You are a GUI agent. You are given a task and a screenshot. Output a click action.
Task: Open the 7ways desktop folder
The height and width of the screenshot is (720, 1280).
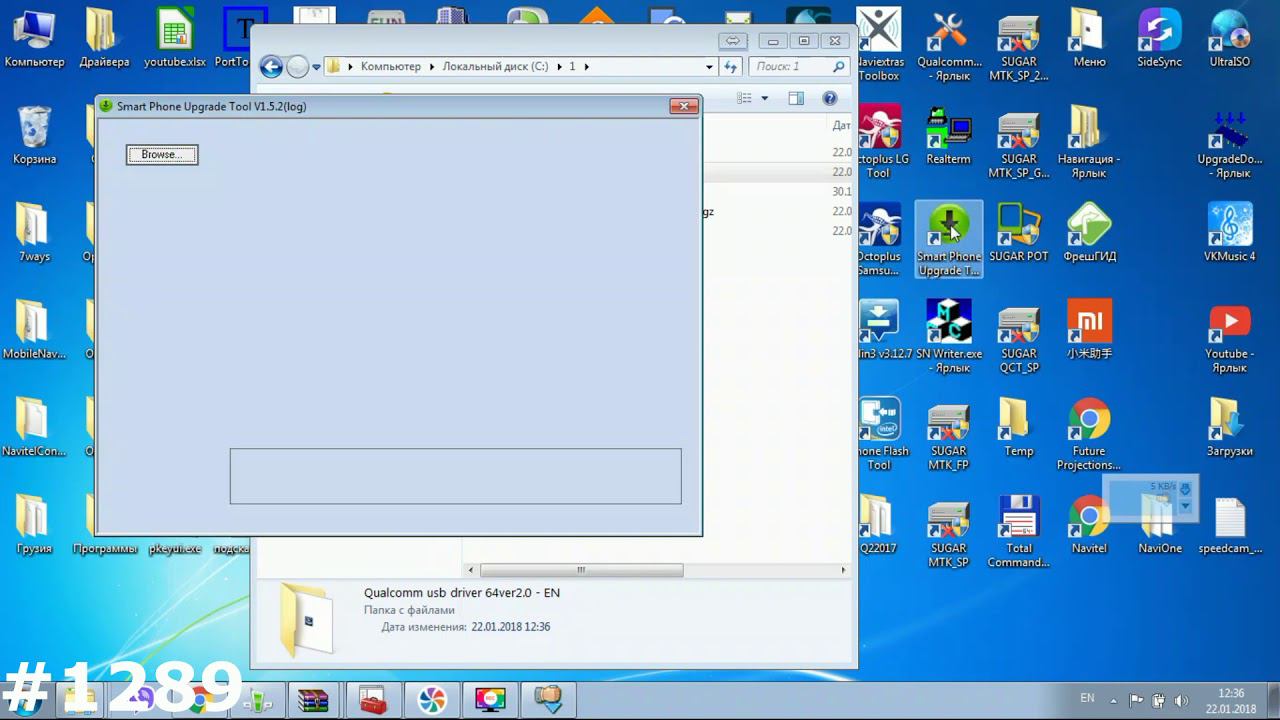pyautogui.click(x=34, y=232)
